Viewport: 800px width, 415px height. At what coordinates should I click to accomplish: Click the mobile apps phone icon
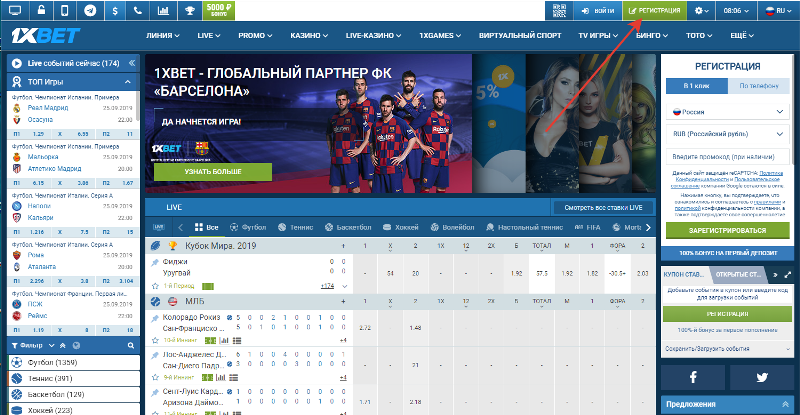[x=65, y=10]
